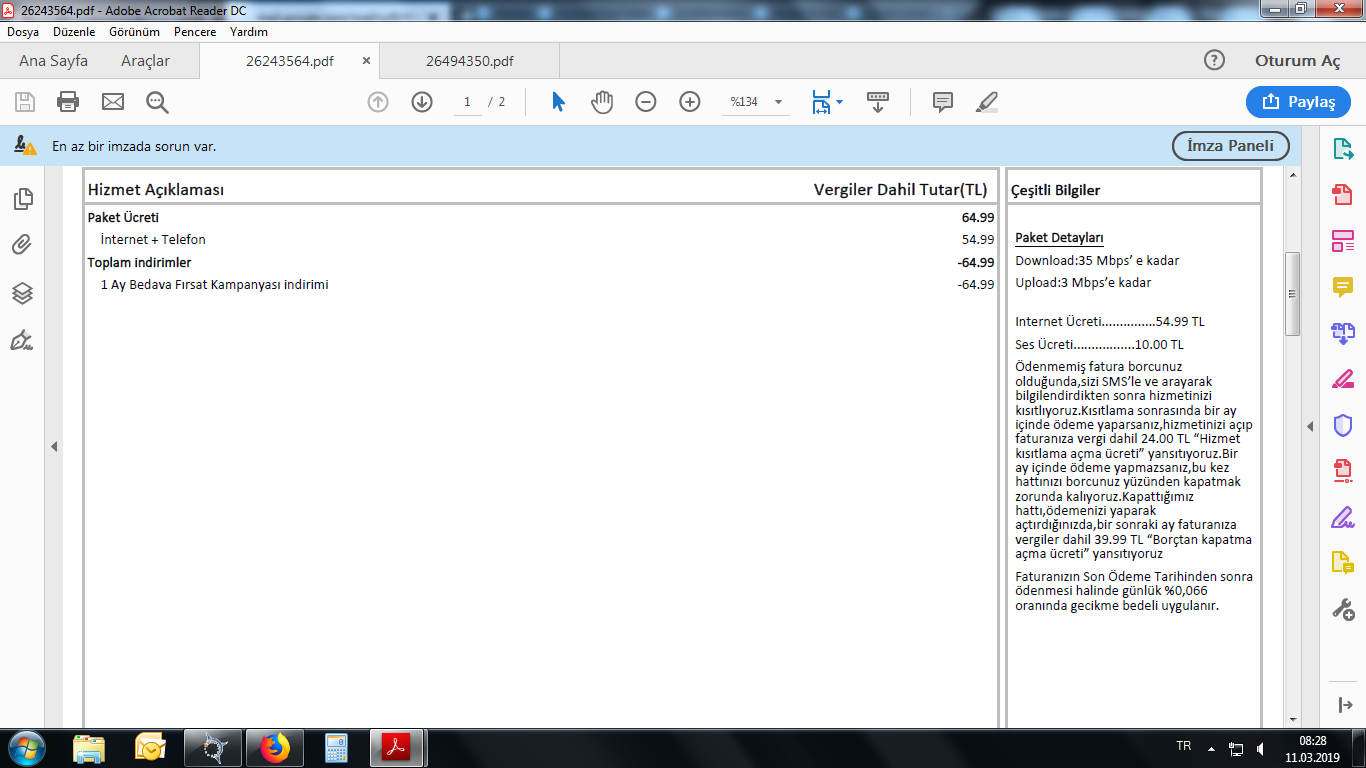Open the zoom level %134 dropdown
1366x768 pixels.
[778, 102]
